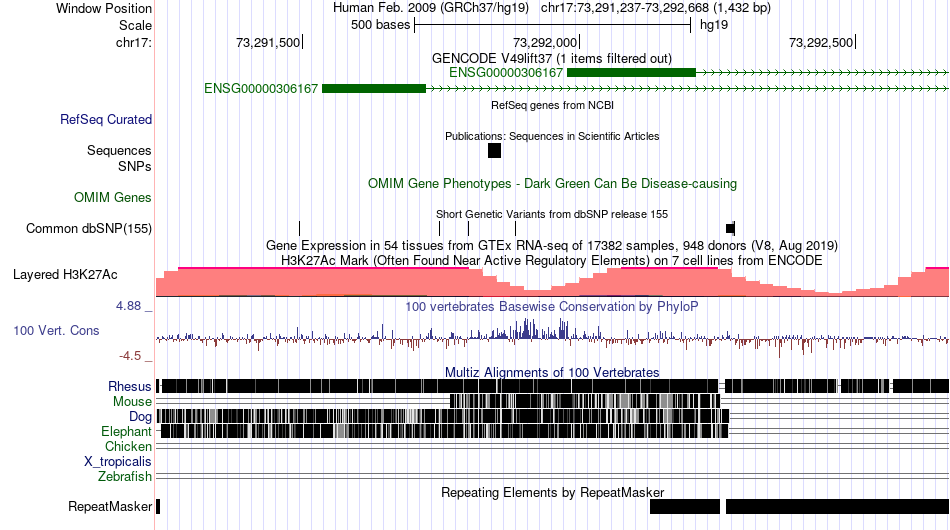Click the Sequences track label

[119, 150]
